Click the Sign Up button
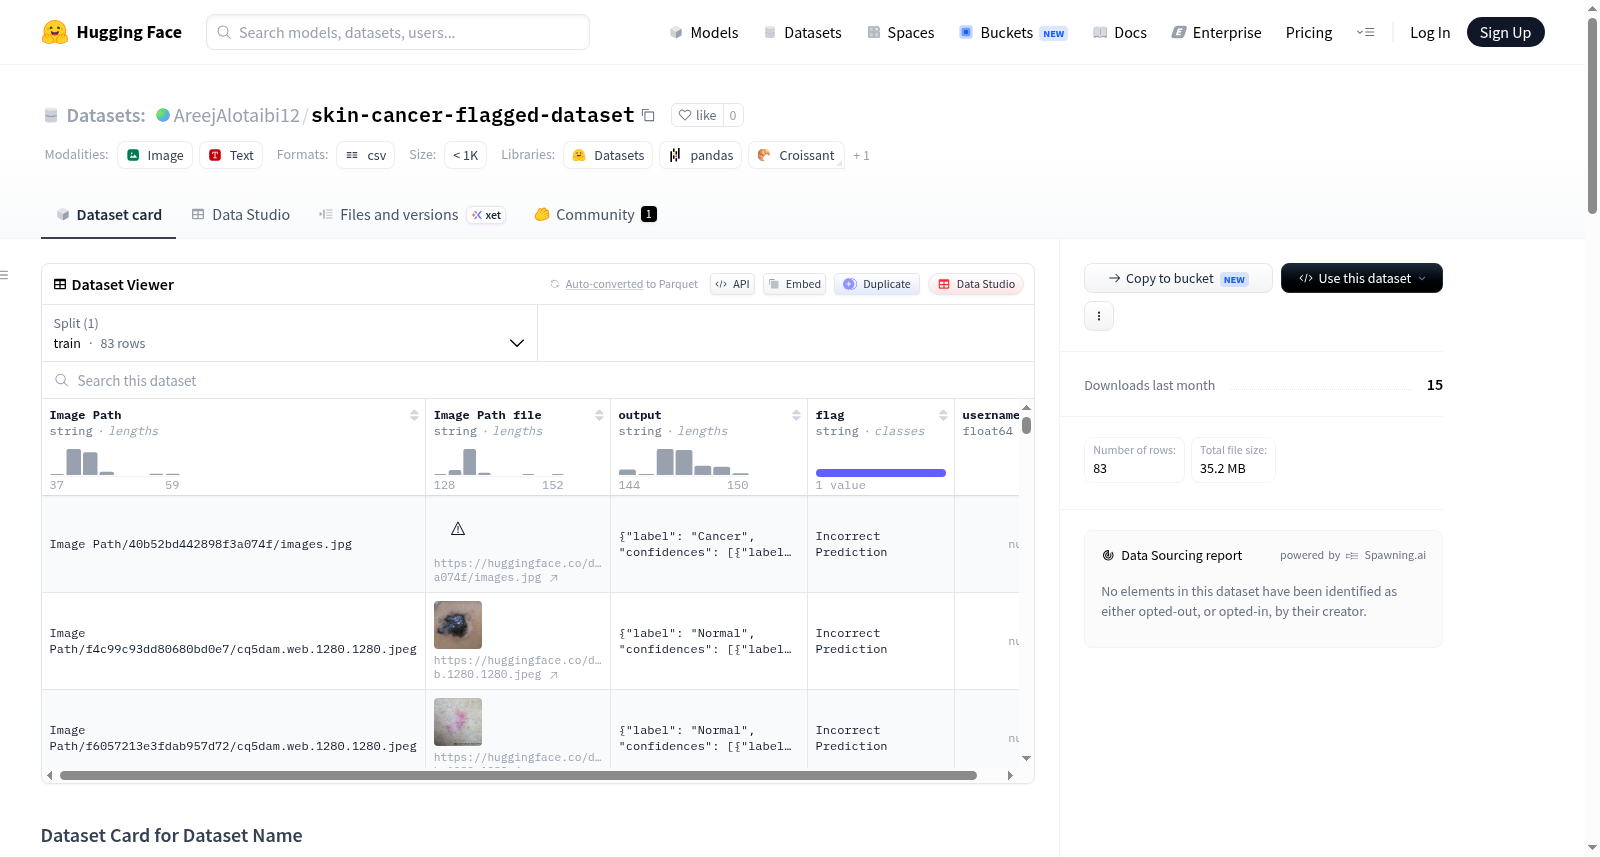The image size is (1600, 857). 1505,33
